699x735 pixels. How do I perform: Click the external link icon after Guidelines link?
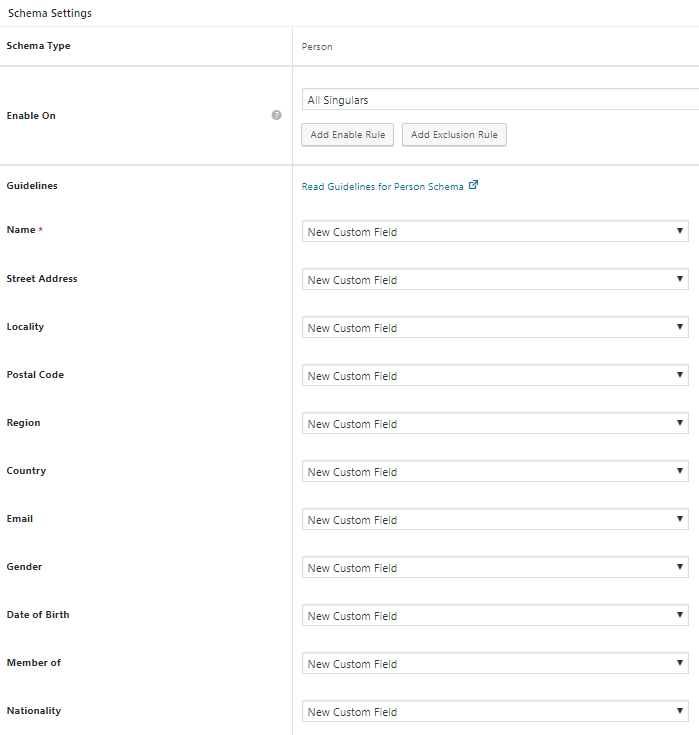pyautogui.click(x=473, y=185)
